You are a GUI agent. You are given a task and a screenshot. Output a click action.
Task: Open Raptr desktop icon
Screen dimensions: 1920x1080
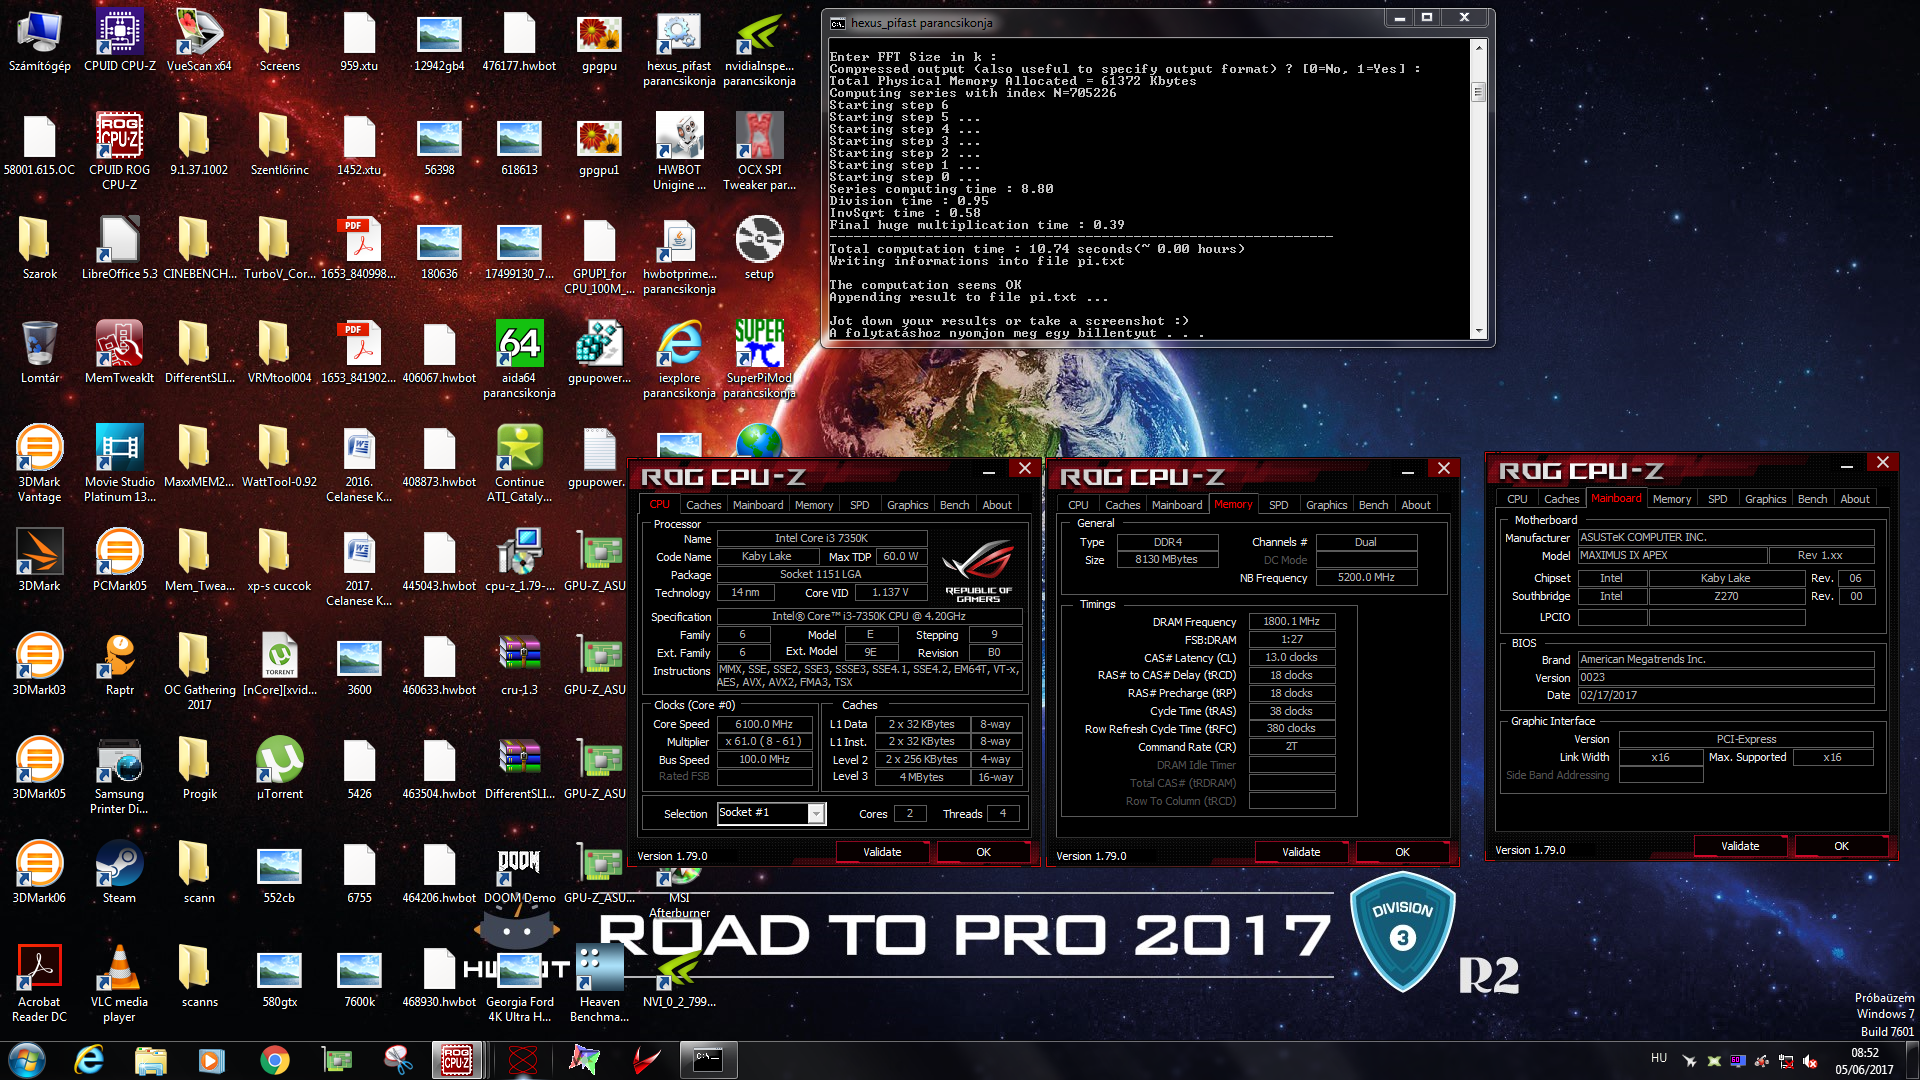119,663
